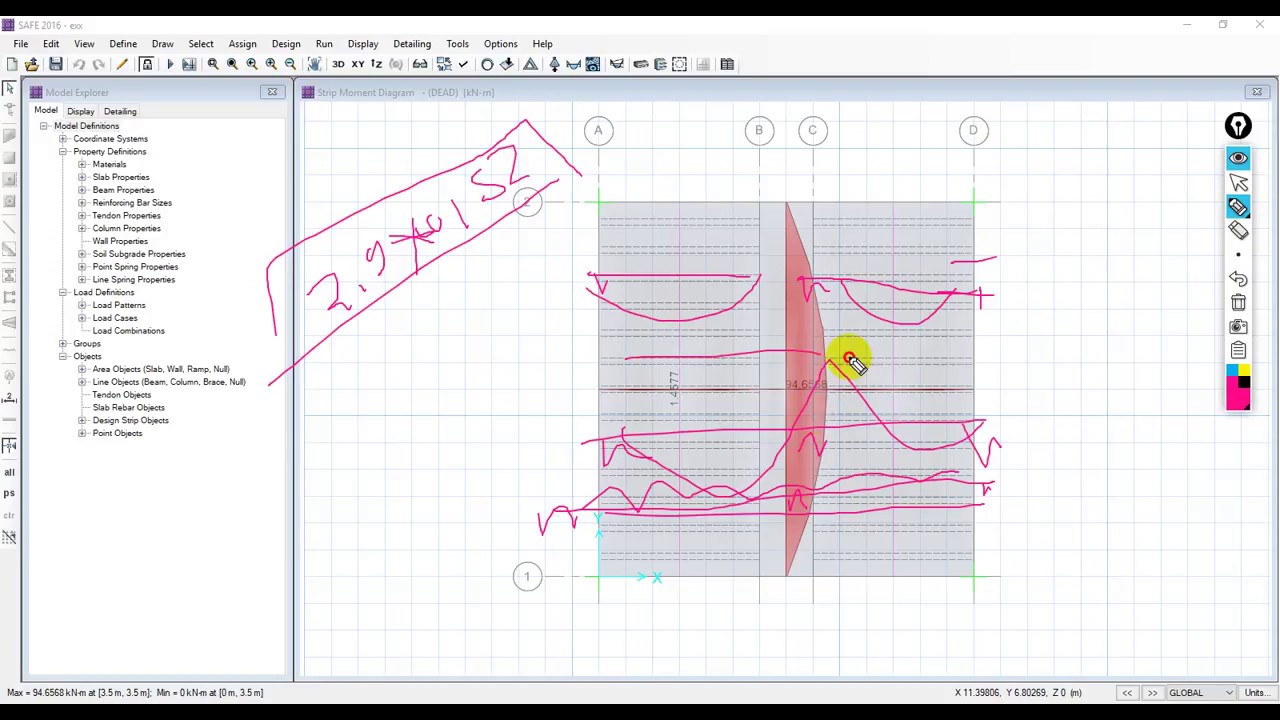The image size is (1280, 720).
Task: Click the New Model icon in toolbar
Action: click(11, 64)
